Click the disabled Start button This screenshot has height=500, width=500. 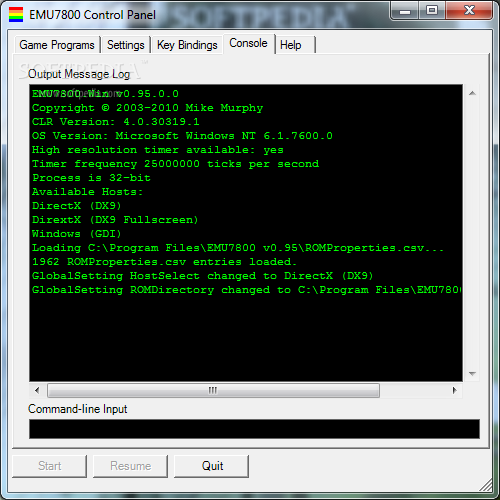[x=49, y=466]
